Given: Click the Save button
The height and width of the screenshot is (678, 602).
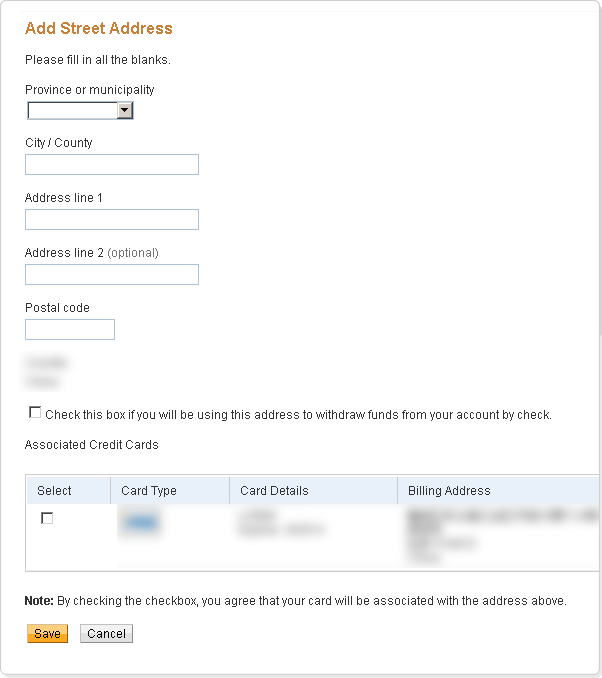Looking at the screenshot, I should coord(47,634).
